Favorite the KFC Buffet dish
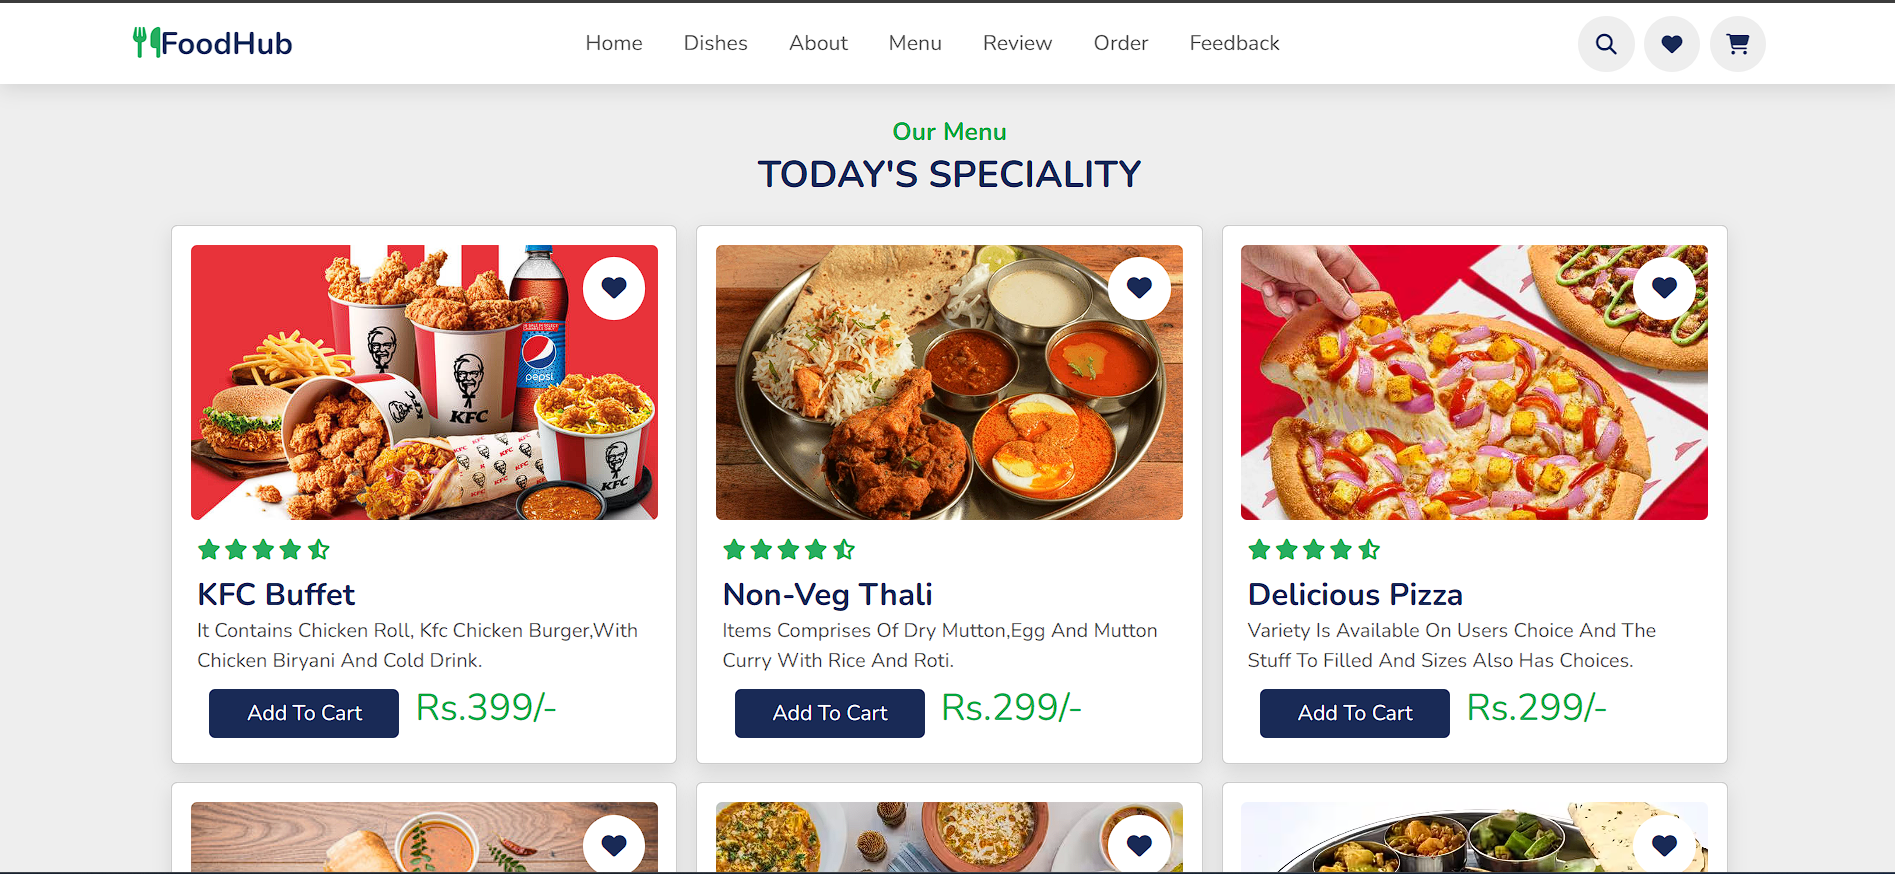1895x874 pixels. click(614, 288)
